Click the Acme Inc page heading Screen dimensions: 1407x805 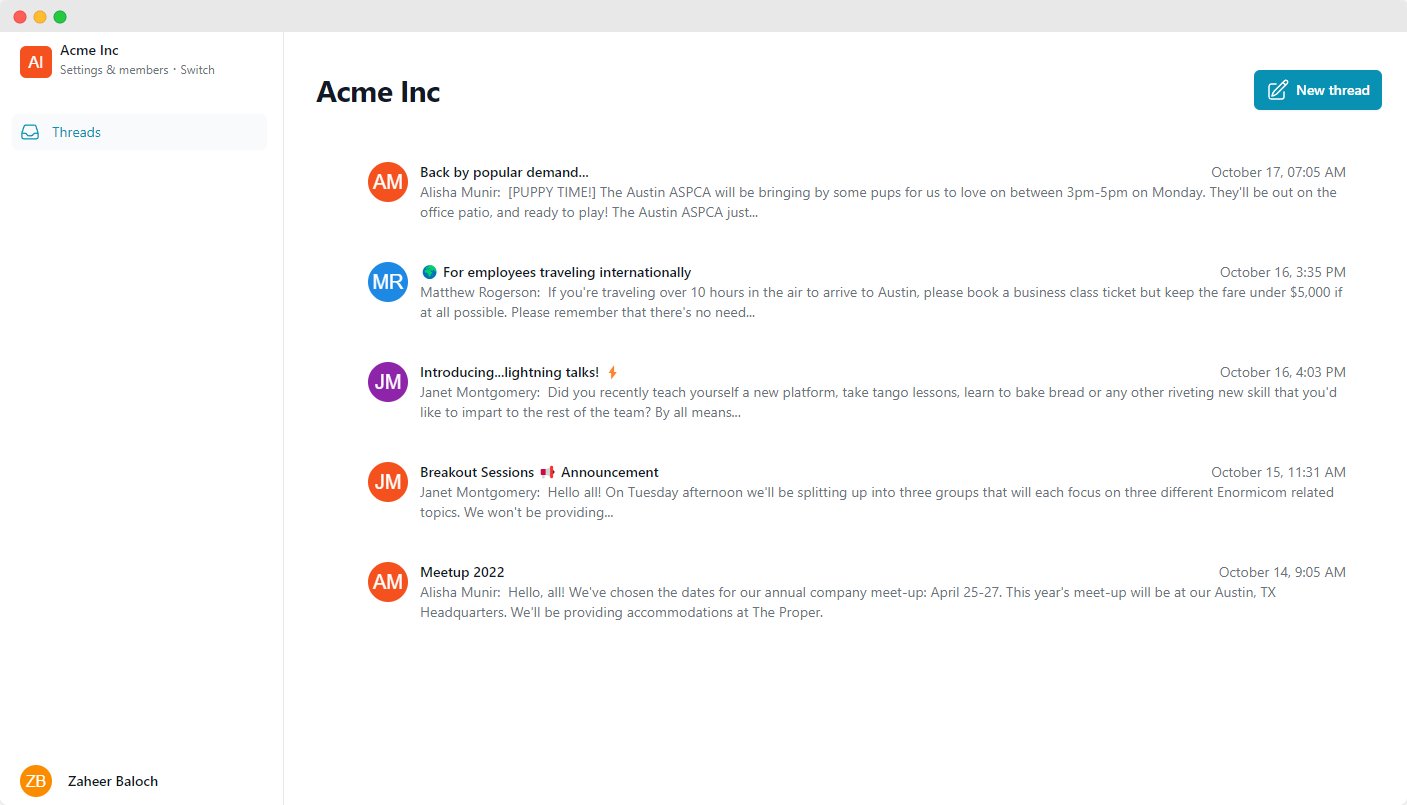tap(378, 92)
